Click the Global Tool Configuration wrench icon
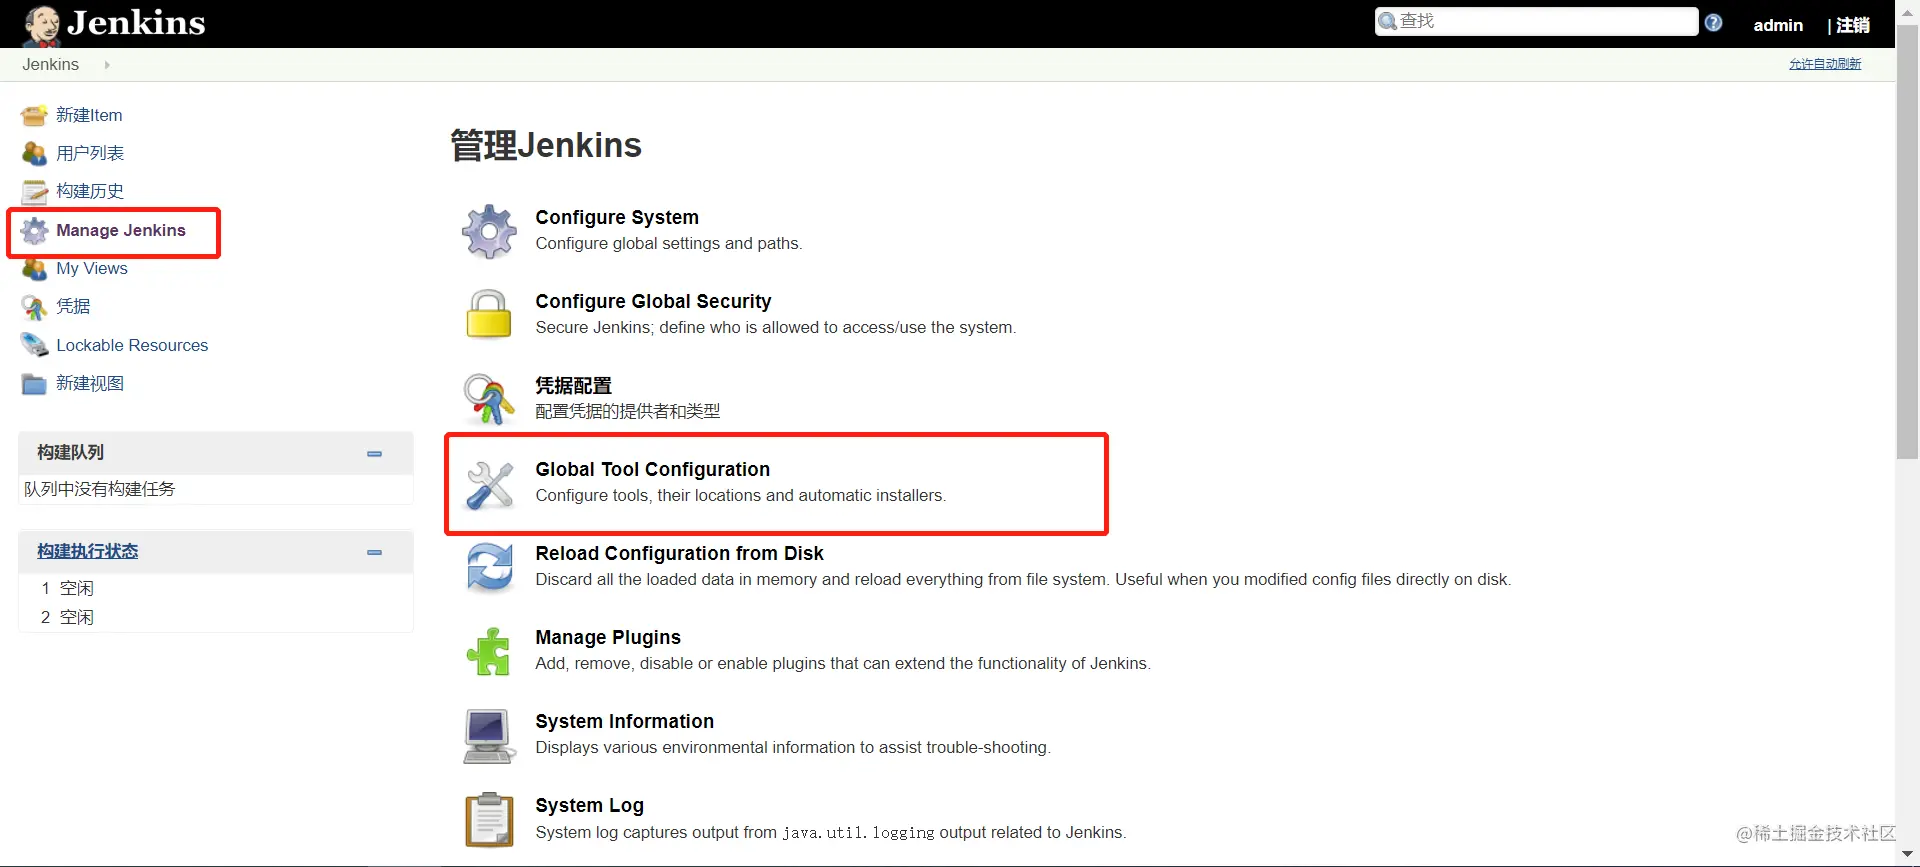Image resolution: width=1920 pixels, height=867 pixels. (489, 484)
